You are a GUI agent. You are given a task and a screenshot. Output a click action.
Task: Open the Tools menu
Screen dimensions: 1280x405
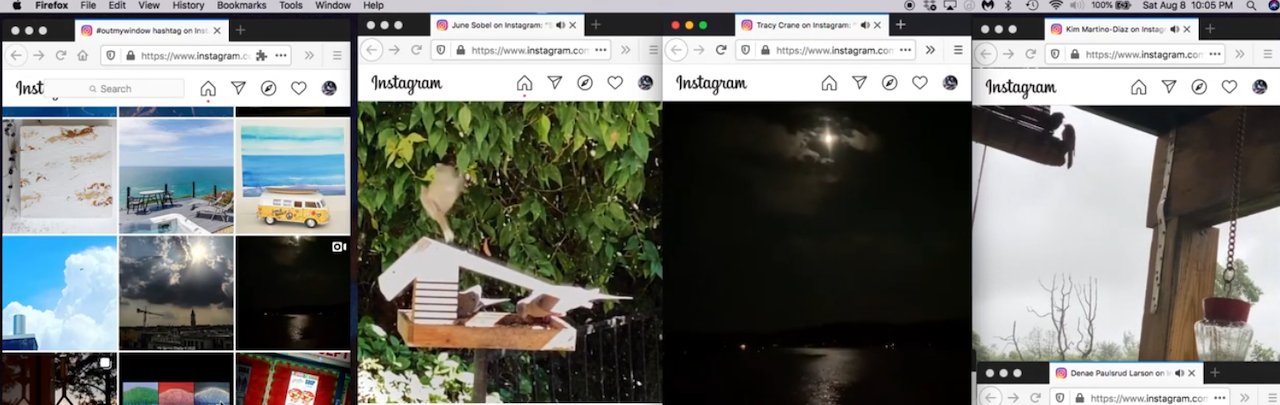pyautogui.click(x=291, y=6)
